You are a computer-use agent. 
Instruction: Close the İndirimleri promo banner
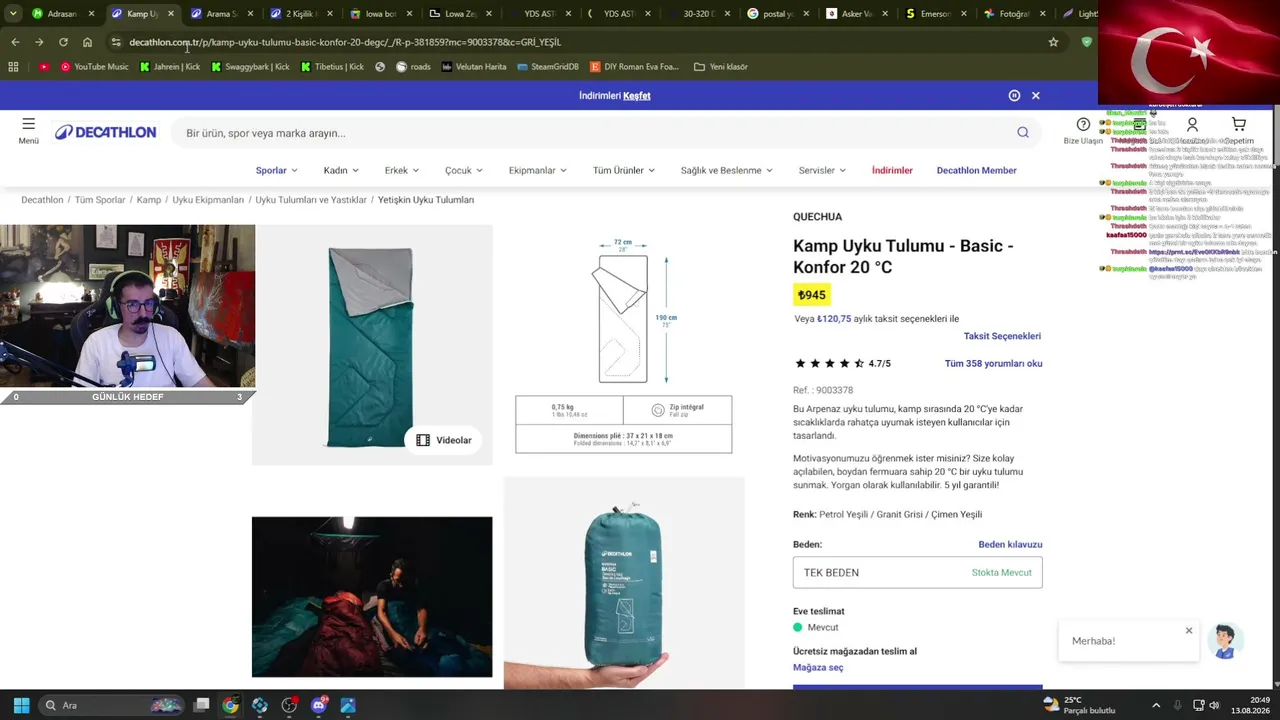coord(1036,96)
